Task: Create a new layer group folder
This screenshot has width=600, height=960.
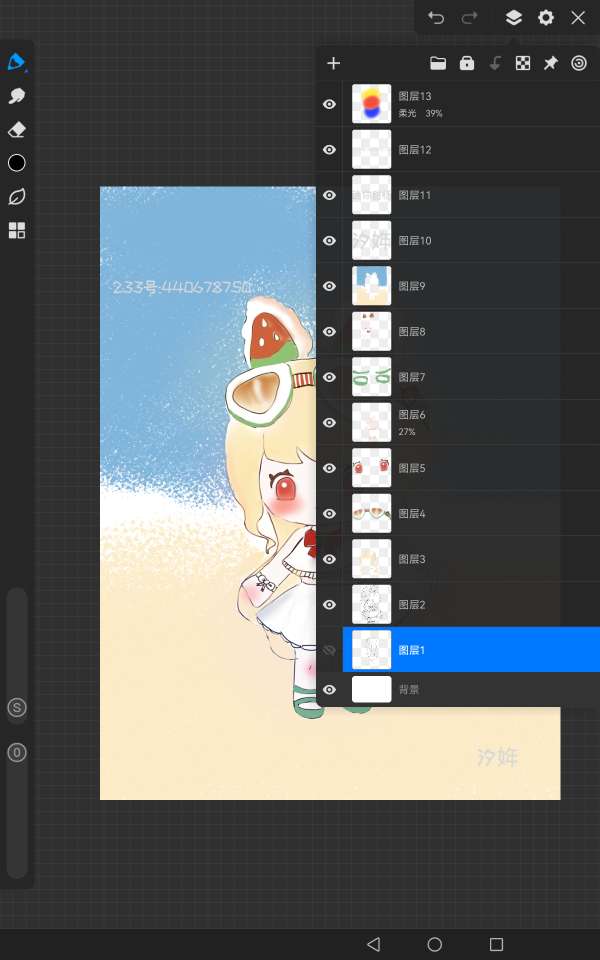Action: [x=438, y=63]
